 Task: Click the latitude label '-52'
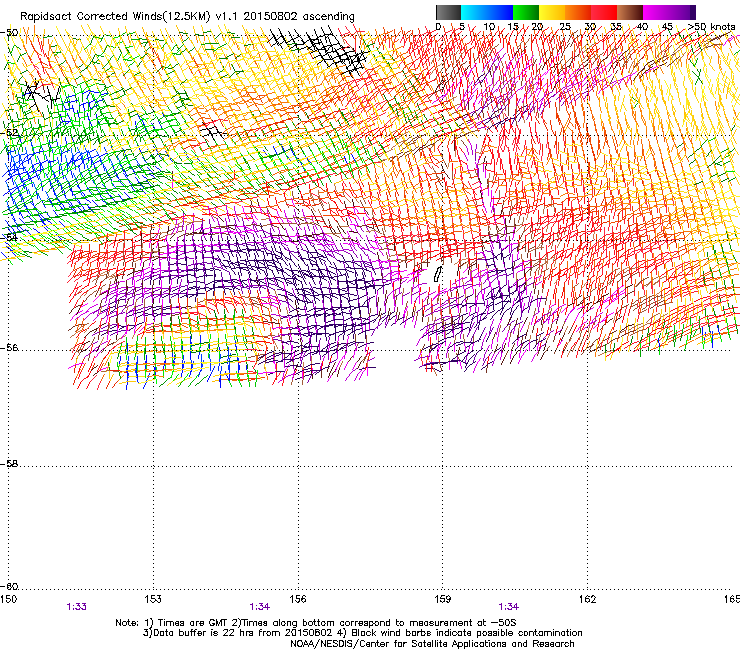(9, 133)
